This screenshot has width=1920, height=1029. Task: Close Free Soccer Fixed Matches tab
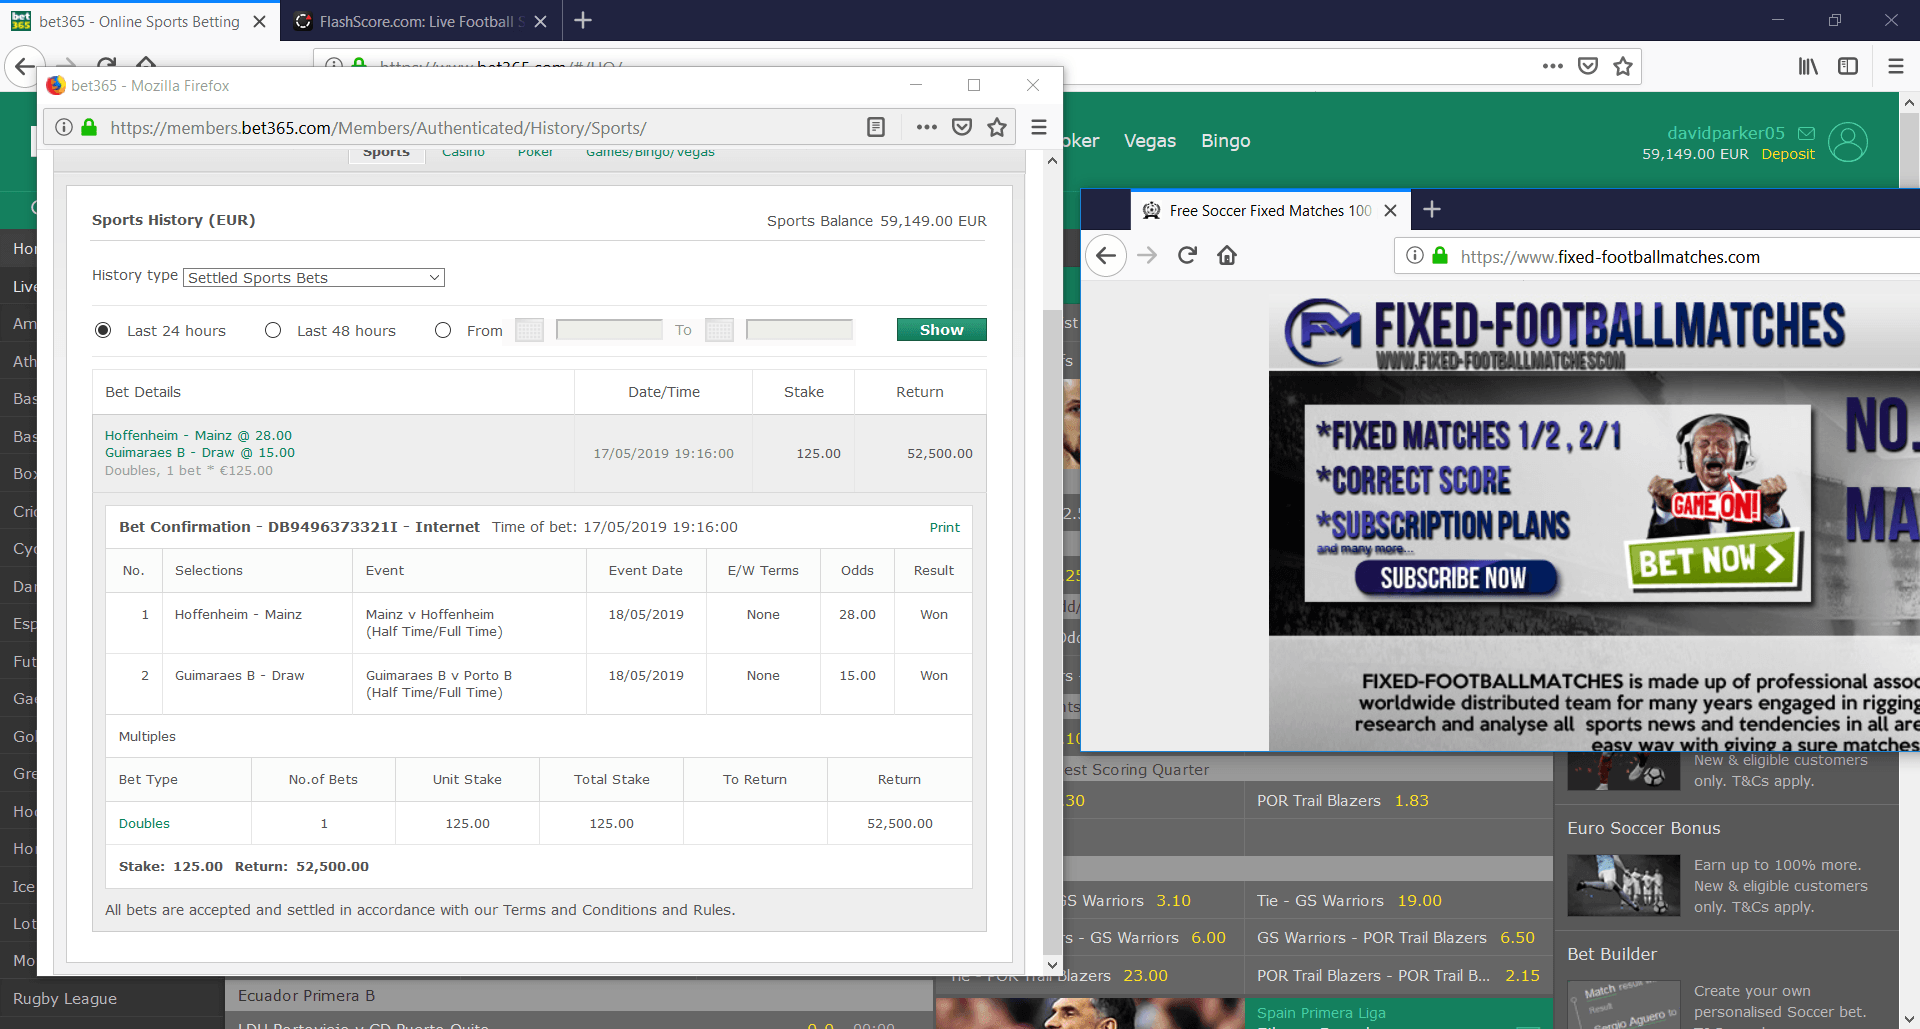coord(1390,210)
